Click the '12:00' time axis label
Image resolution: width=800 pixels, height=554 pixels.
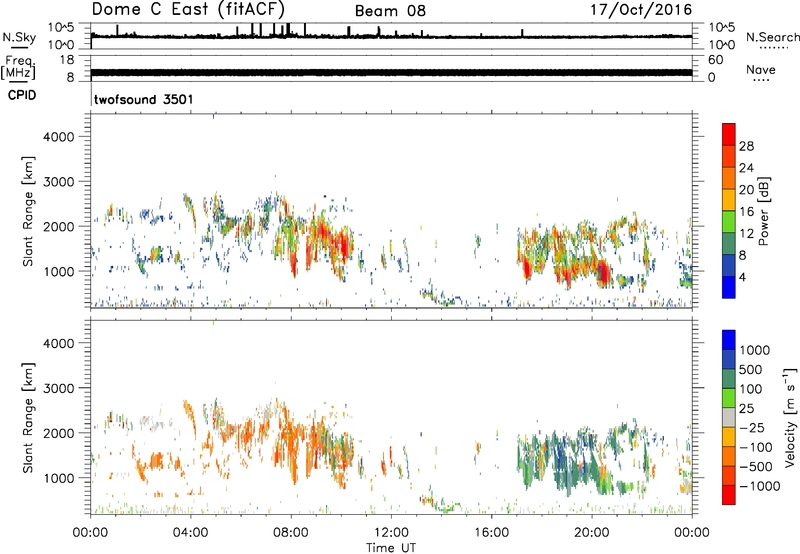tap(391, 533)
